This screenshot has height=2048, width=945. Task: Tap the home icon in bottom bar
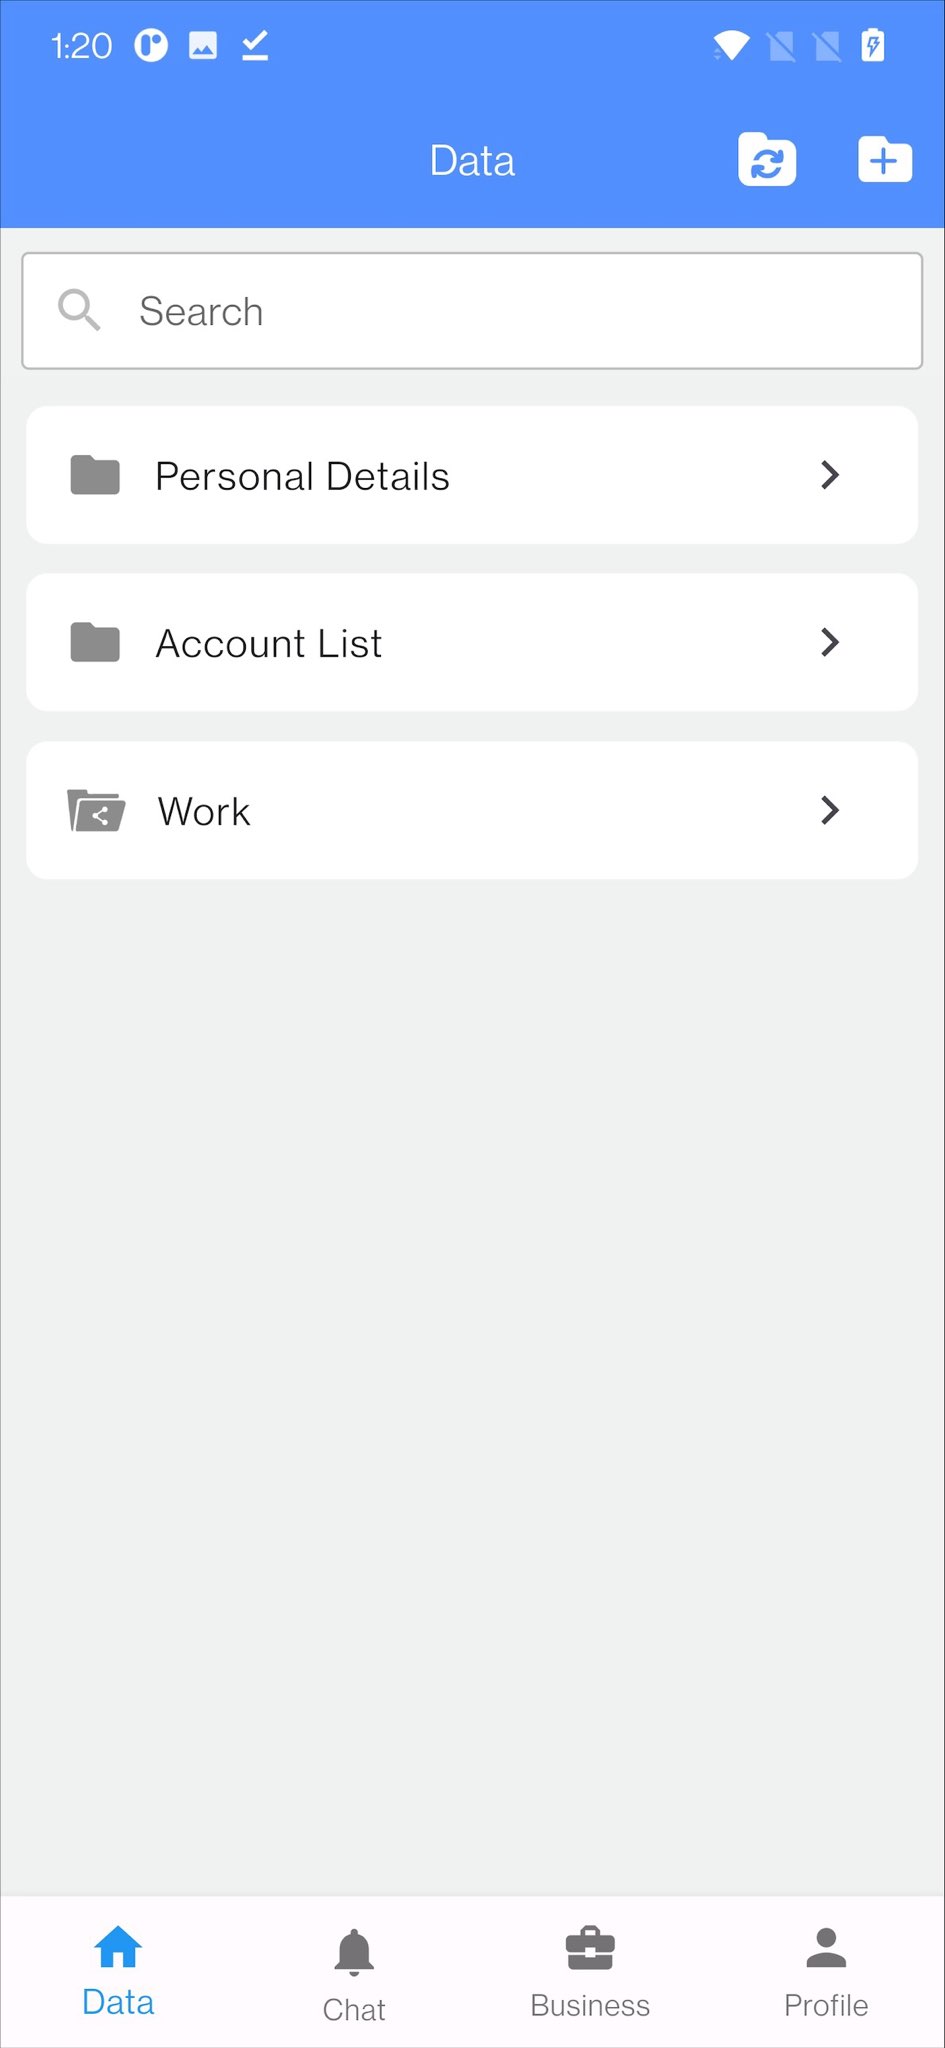pos(118,1947)
